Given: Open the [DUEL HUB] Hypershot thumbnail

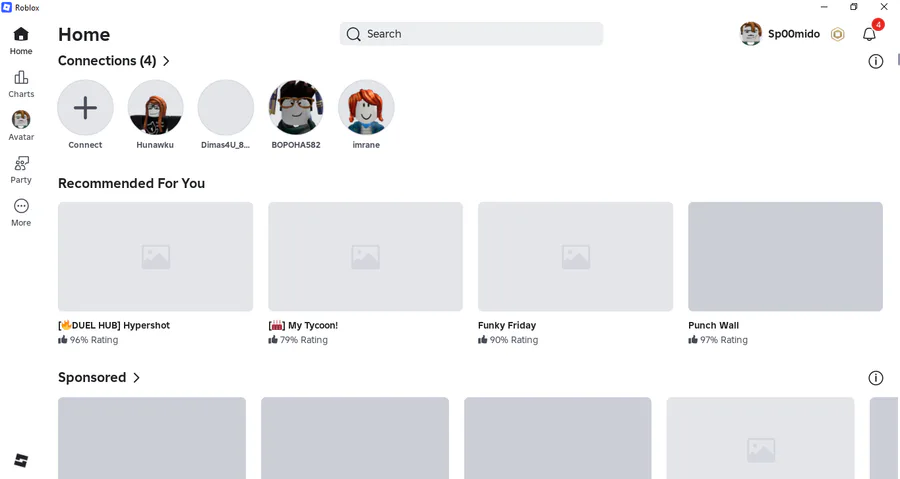Looking at the screenshot, I should 156,256.
